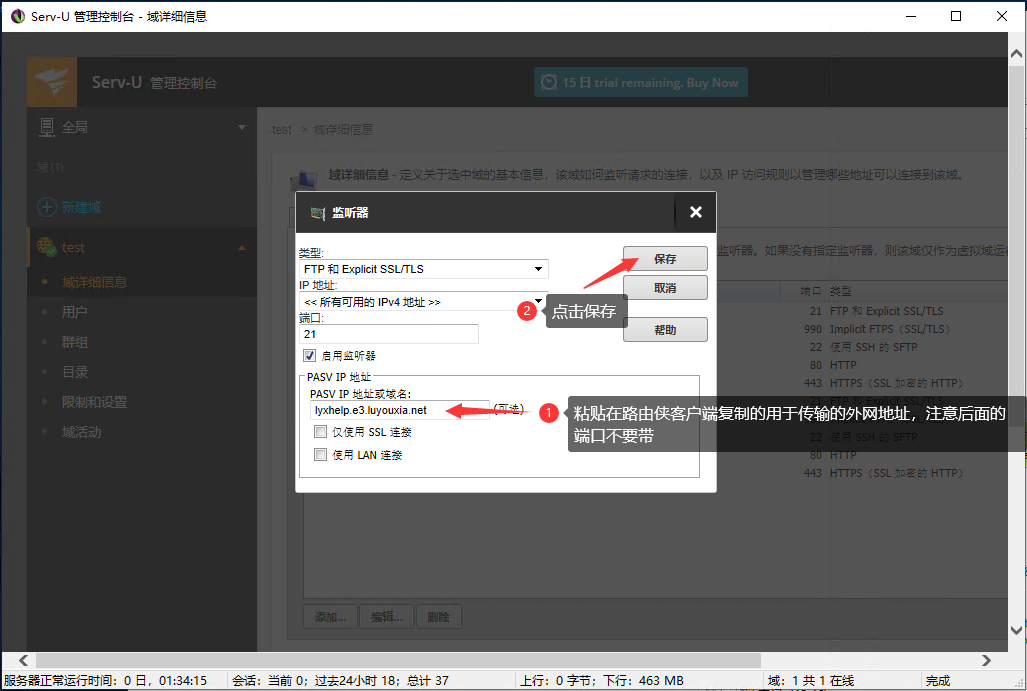Click the plus icon beside 新建域
The image size is (1027, 691).
coord(48,207)
